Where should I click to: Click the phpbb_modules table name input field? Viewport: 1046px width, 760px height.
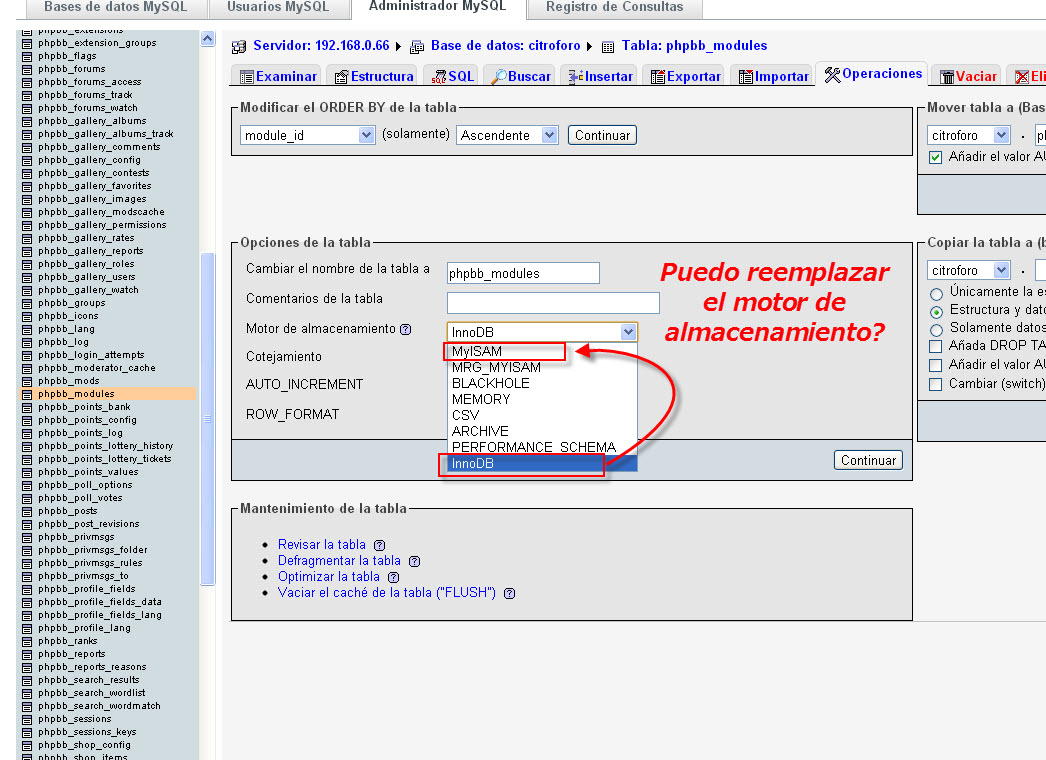pos(522,272)
